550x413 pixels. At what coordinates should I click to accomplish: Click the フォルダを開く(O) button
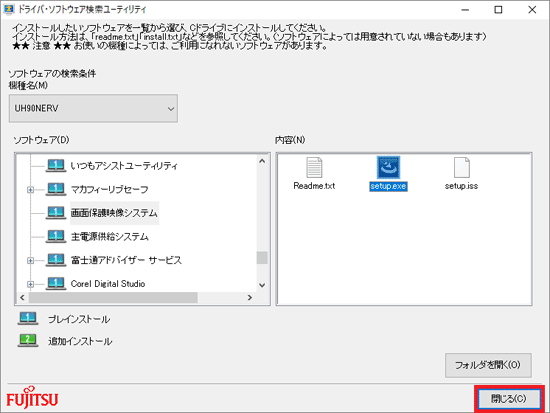[488, 365]
